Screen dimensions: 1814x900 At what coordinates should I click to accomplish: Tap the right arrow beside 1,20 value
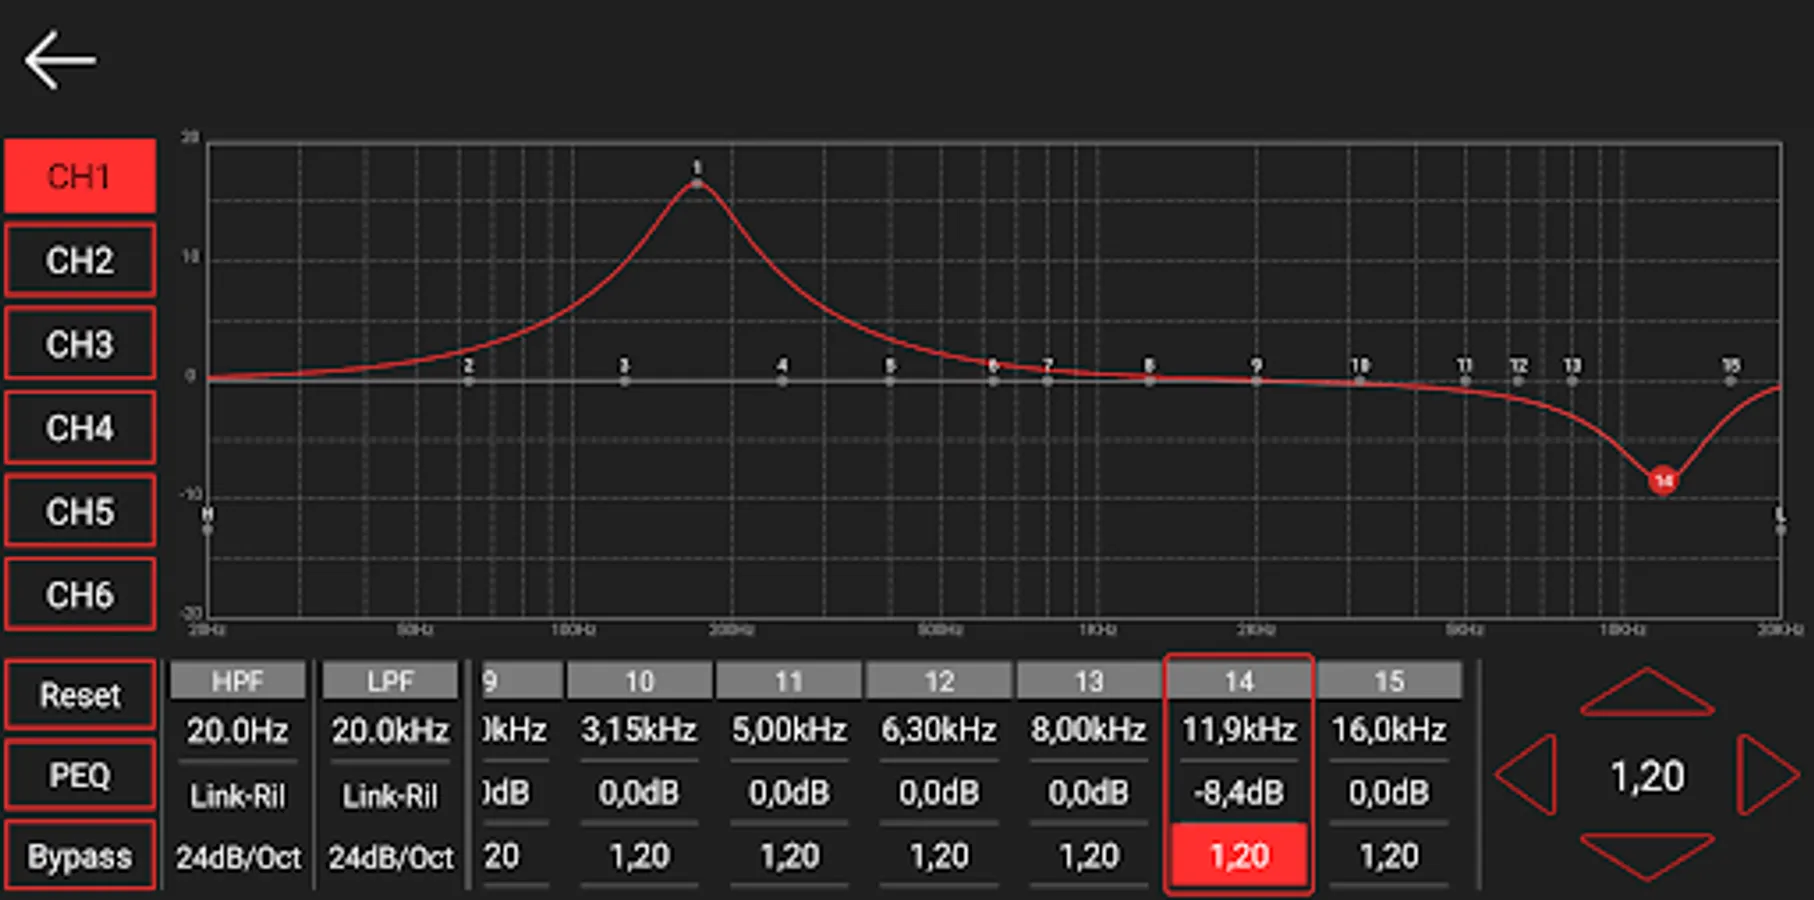pyautogui.click(x=1768, y=775)
